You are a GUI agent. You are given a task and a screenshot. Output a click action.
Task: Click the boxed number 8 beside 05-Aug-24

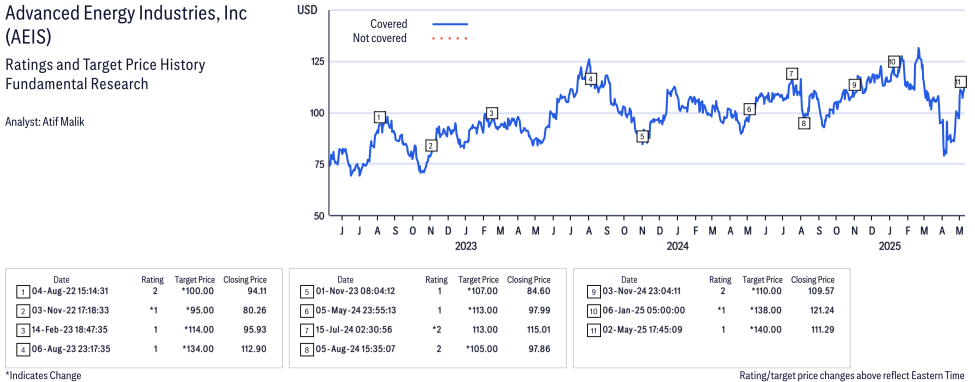pyautogui.click(x=307, y=349)
